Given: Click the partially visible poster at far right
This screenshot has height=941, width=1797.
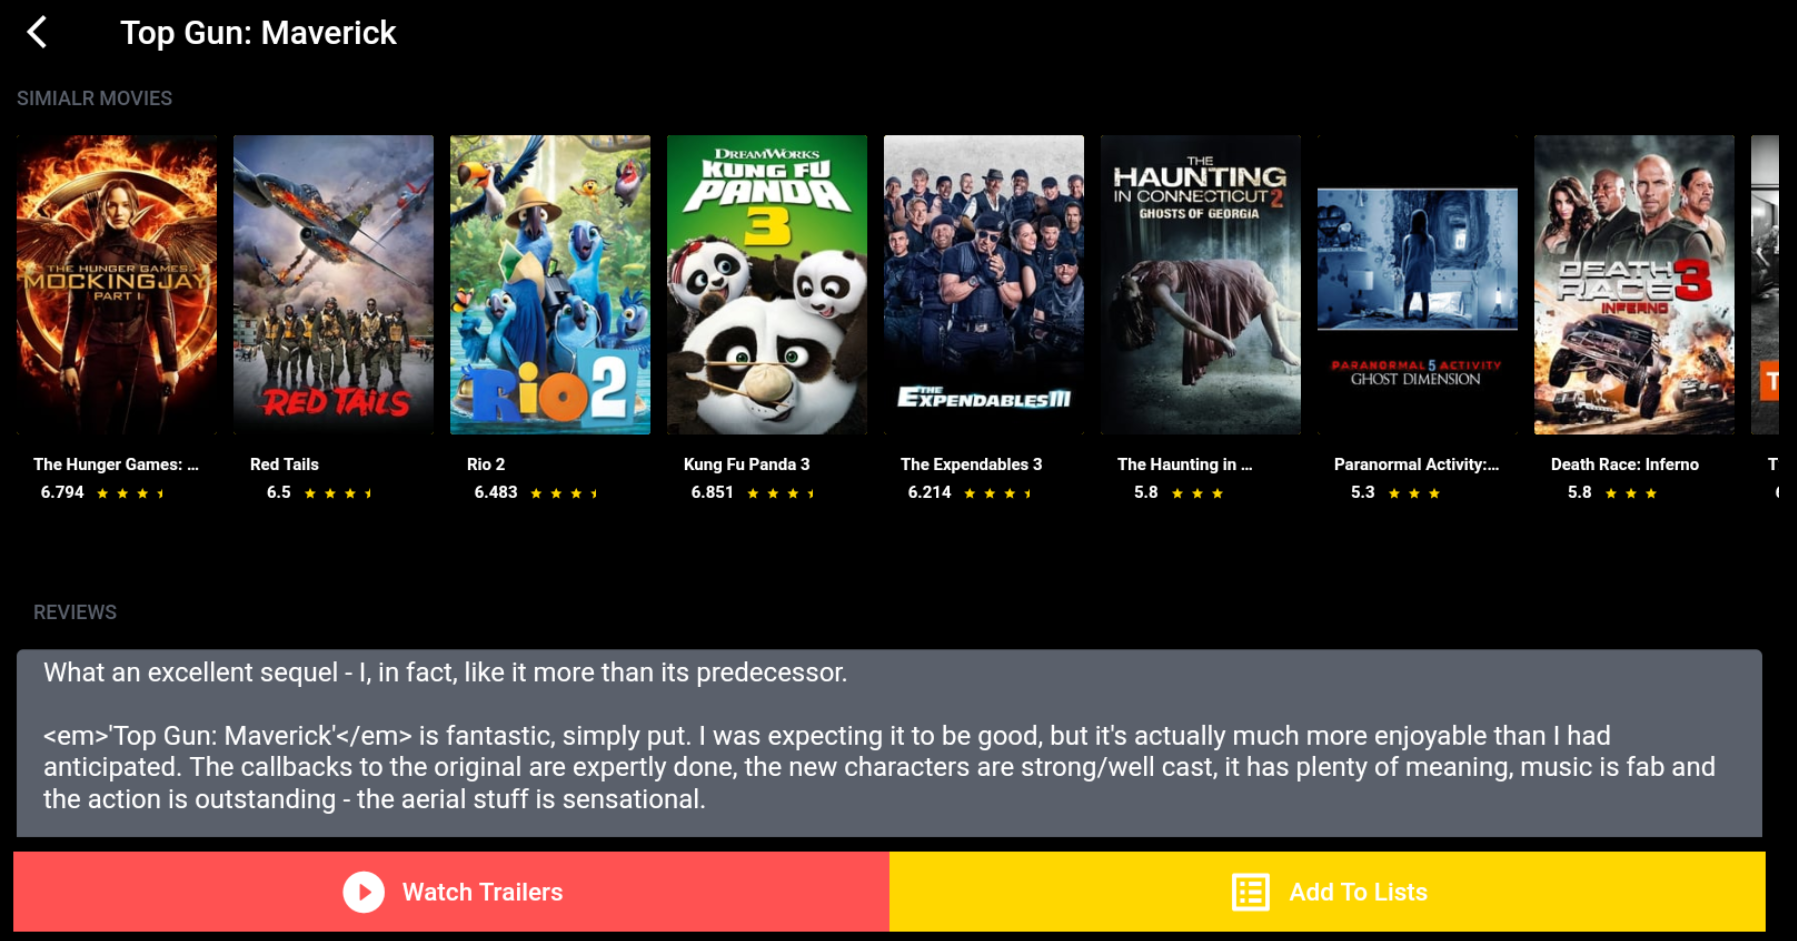Looking at the screenshot, I should 1765,285.
